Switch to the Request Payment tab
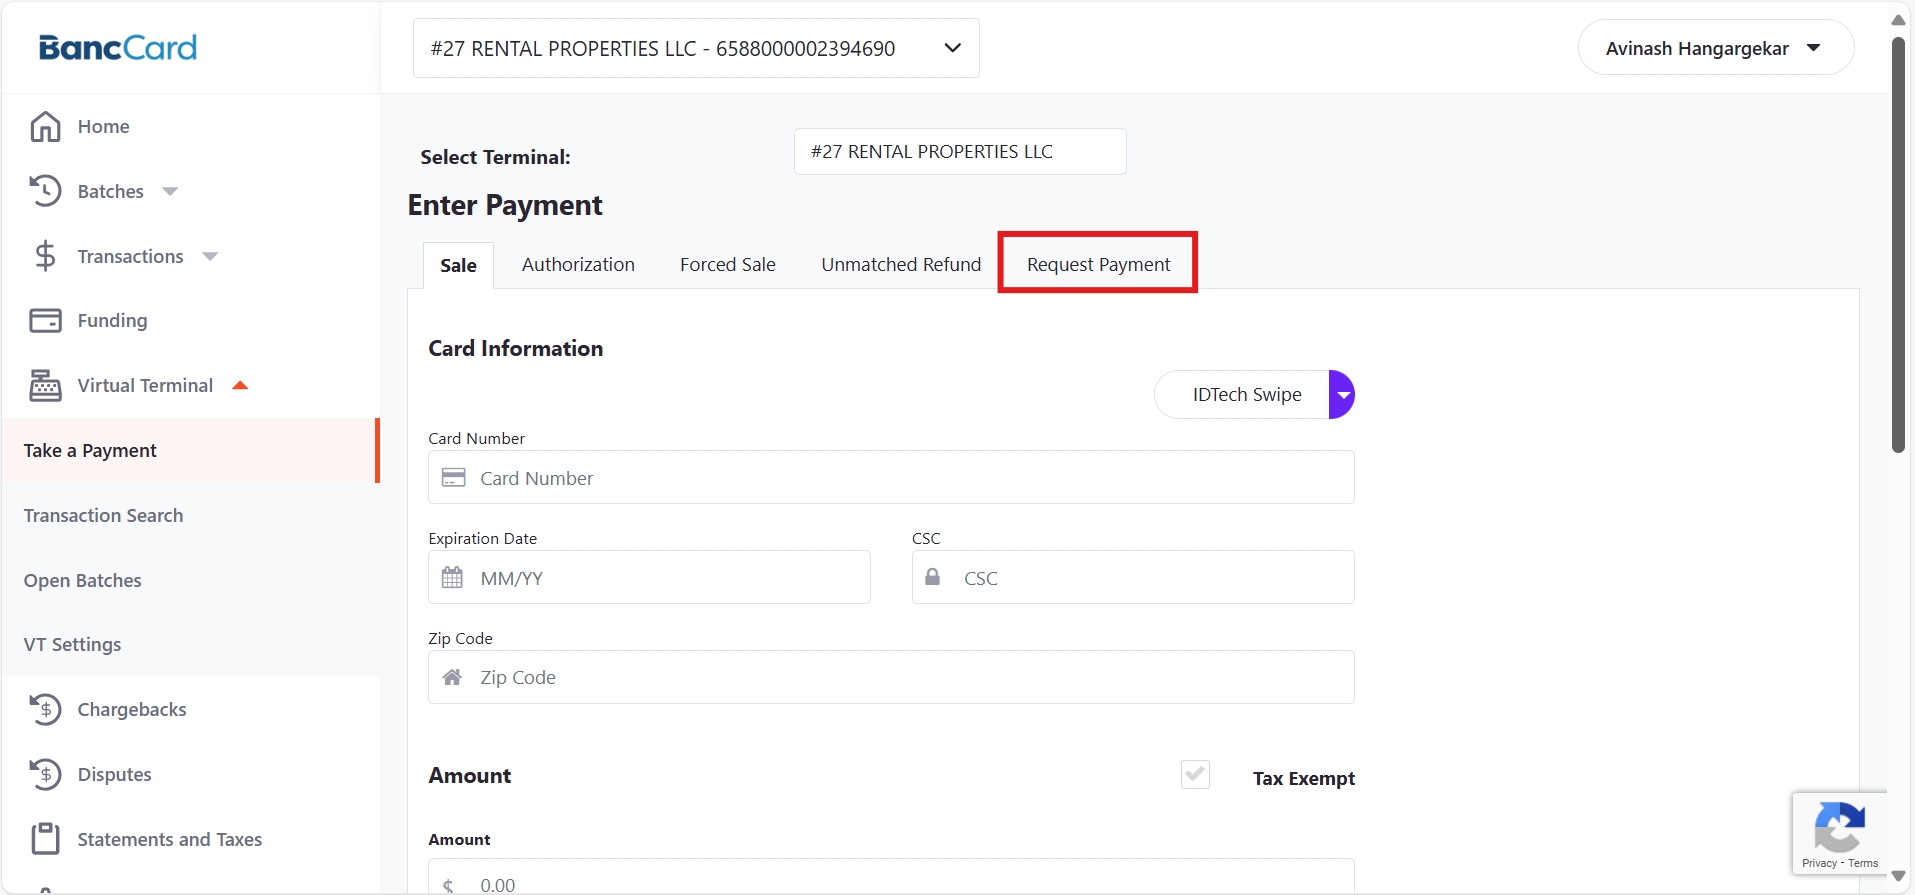The height and width of the screenshot is (895, 1915). [x=1098, y=264]
